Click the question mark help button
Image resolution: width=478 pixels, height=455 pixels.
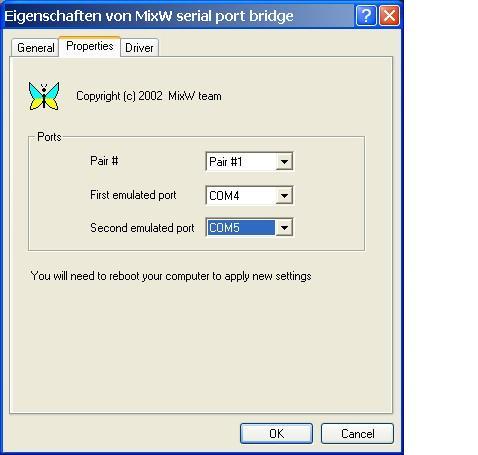(366, 15)
